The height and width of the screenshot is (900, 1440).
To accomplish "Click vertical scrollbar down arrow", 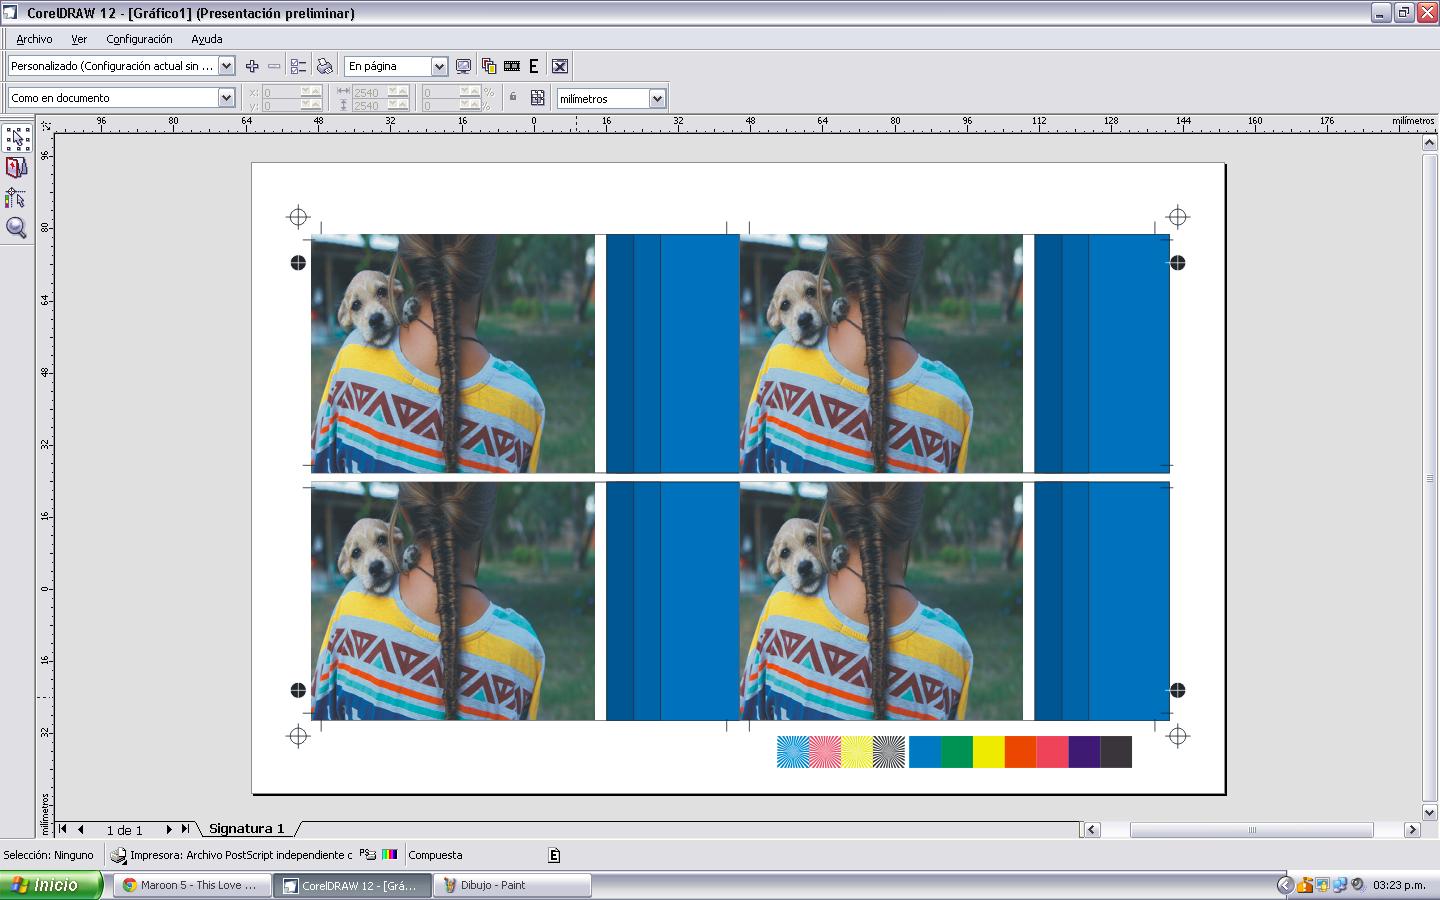I will 1430,813.
